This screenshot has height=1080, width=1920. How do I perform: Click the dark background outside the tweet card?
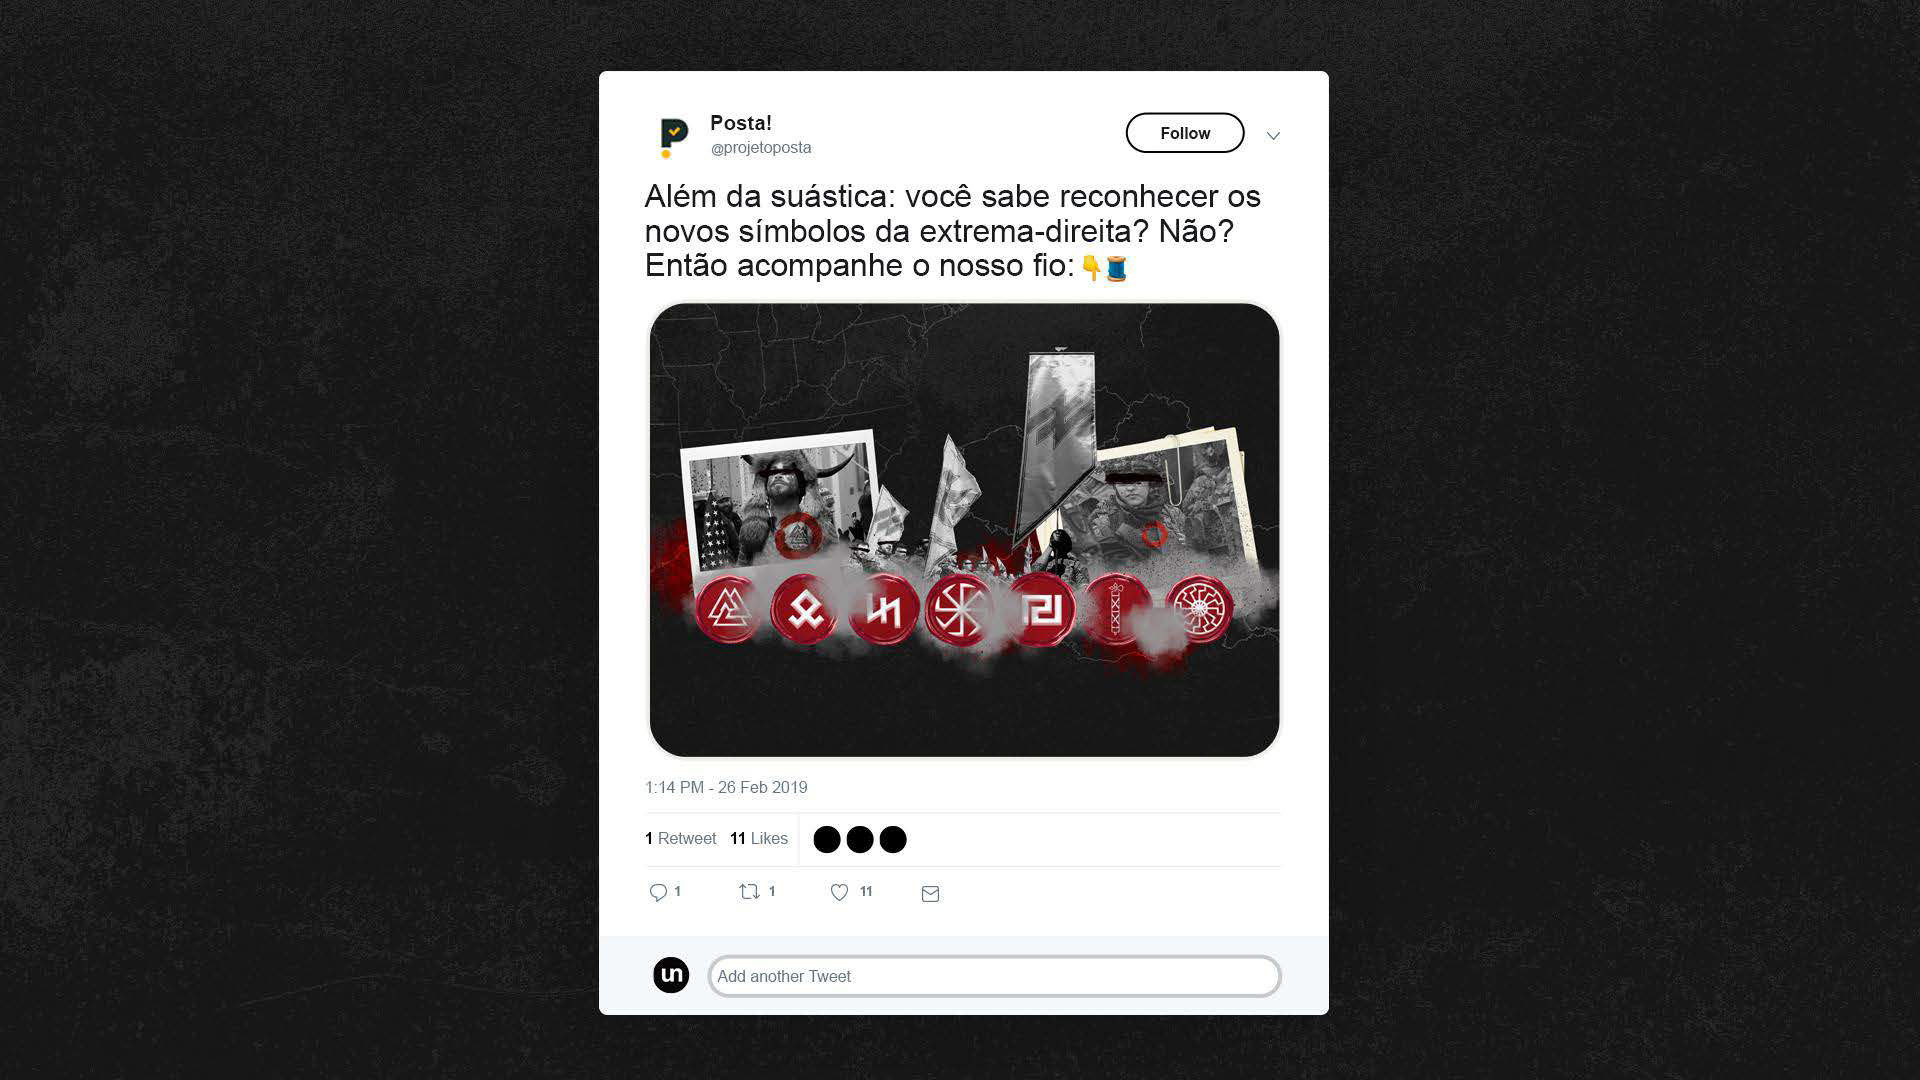tap(300, 540)
